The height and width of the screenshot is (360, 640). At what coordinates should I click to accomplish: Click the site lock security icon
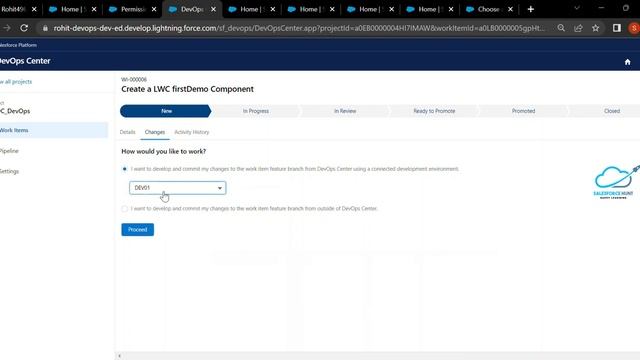click(45, 28)
